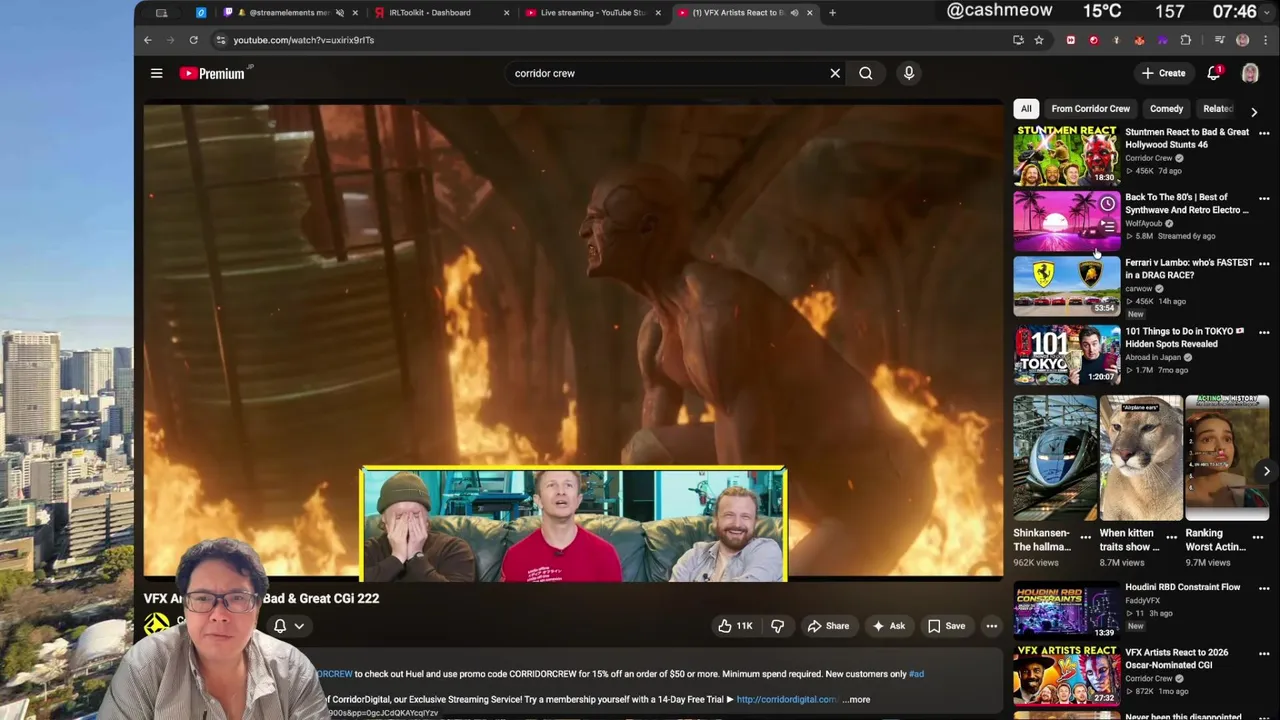Mute the VFX Artists React tab audio
The height and width of the screenshot is (720, 1280).
click(x=794, y=13)
